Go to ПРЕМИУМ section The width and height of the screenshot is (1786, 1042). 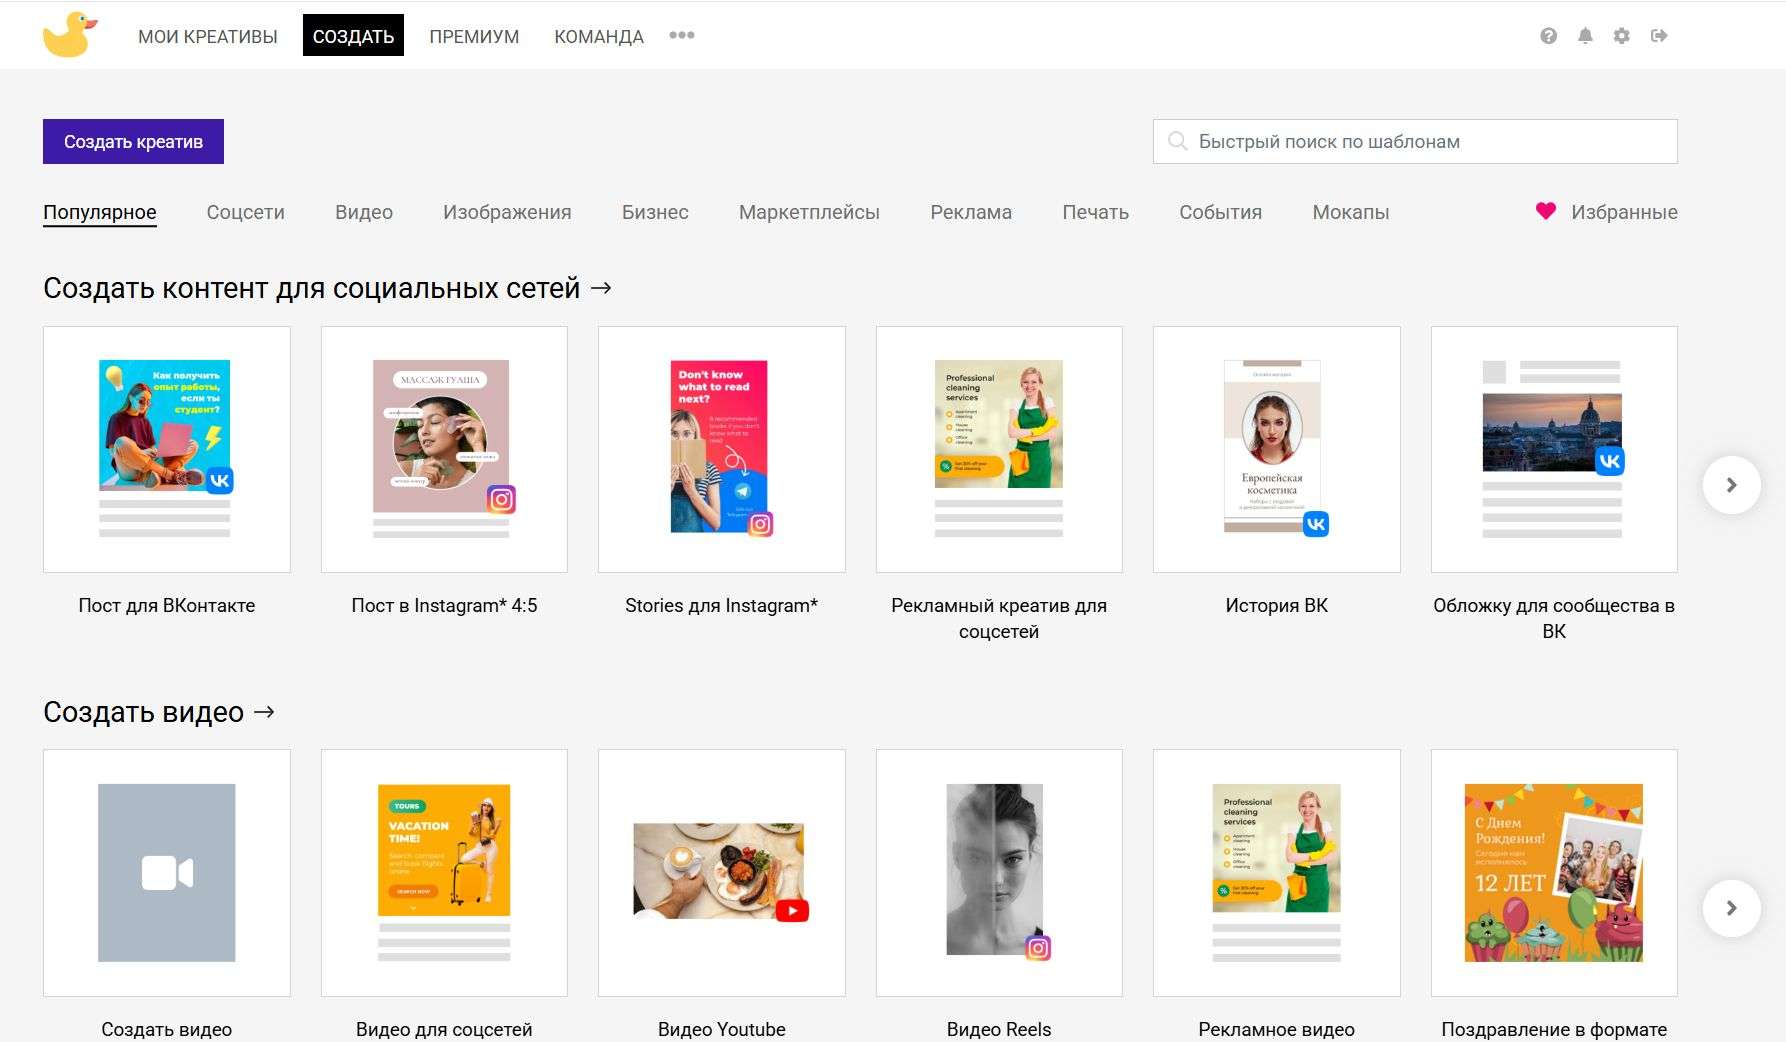tap(474, 36)
